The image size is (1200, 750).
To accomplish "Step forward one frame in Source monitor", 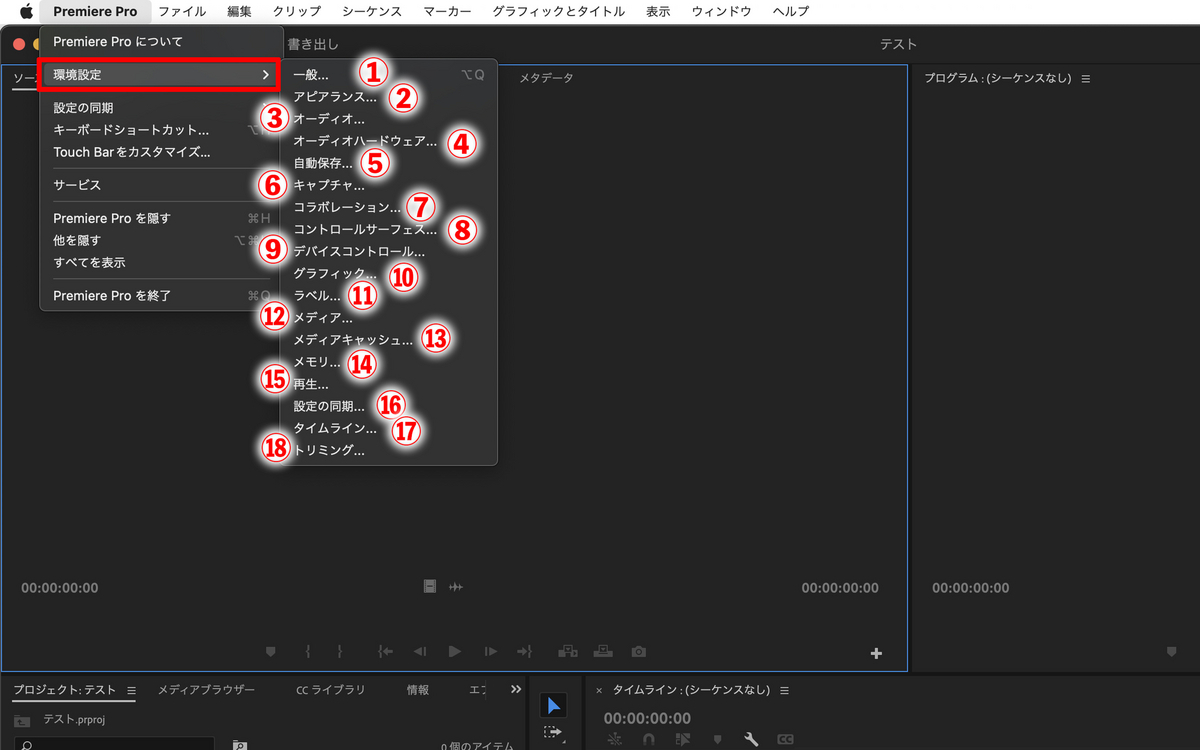I will pos(490,651).
